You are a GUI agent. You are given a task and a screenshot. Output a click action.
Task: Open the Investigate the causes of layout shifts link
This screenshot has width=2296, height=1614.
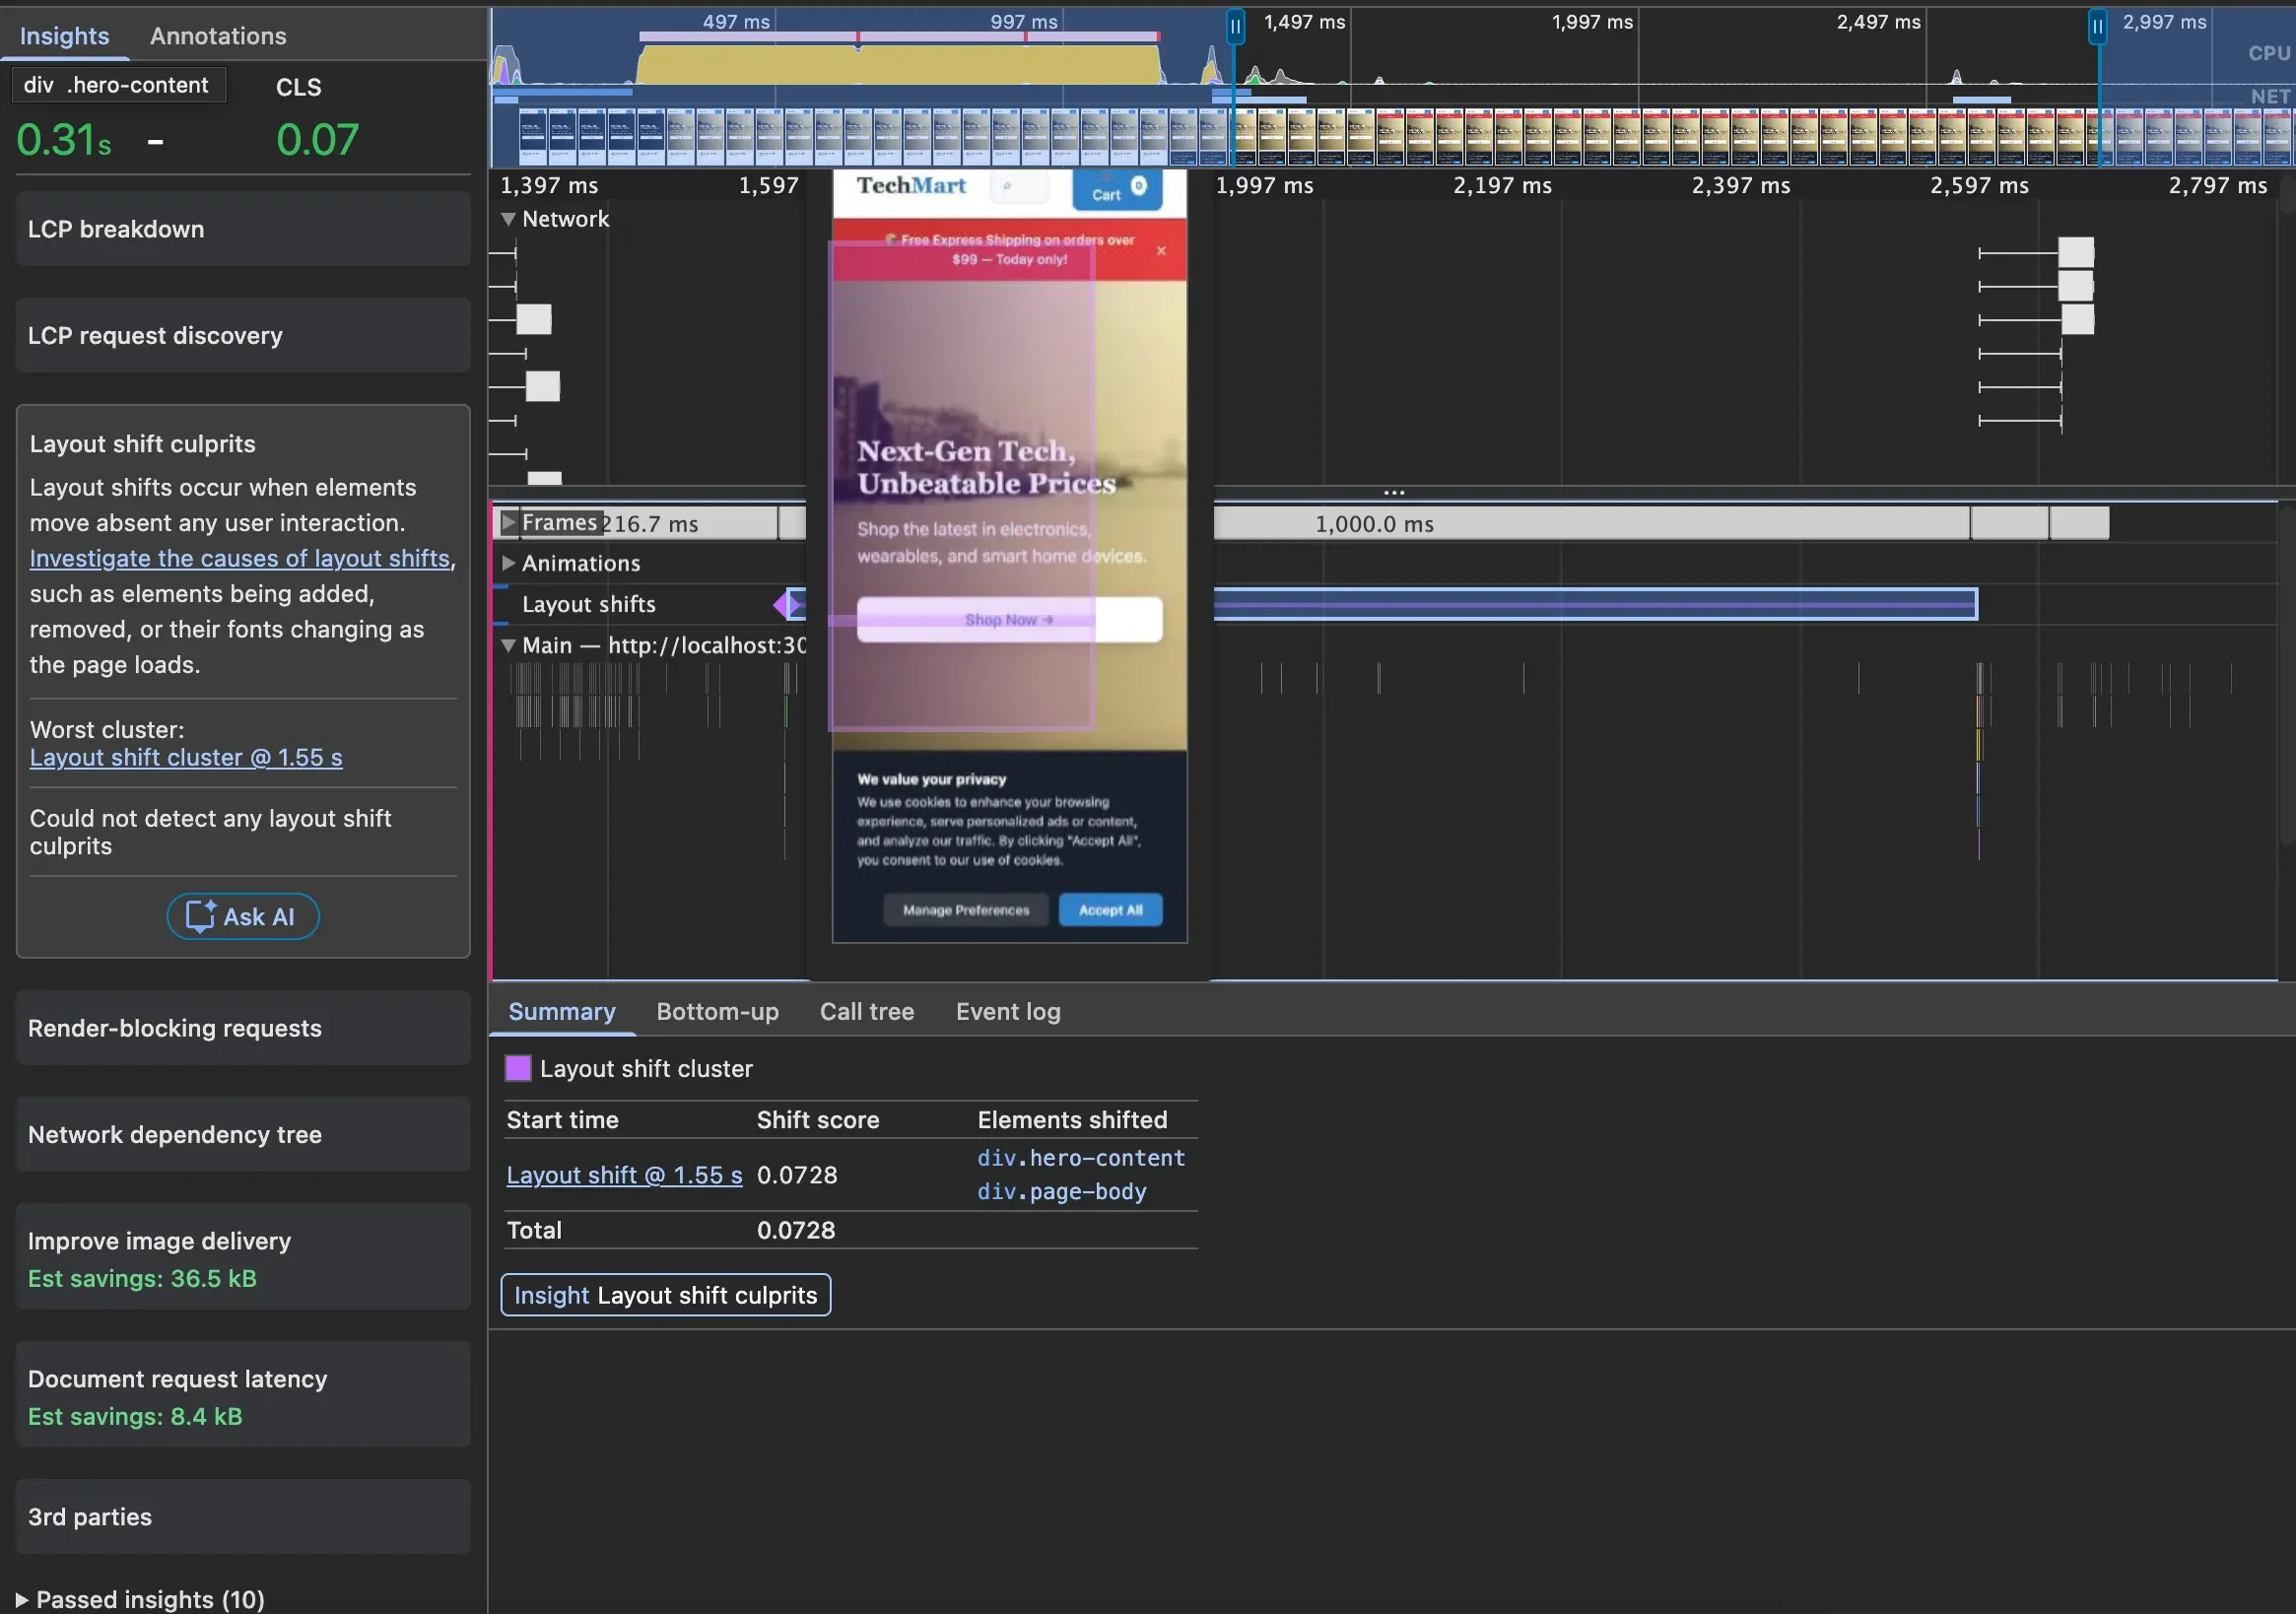(x=240, y=558)
